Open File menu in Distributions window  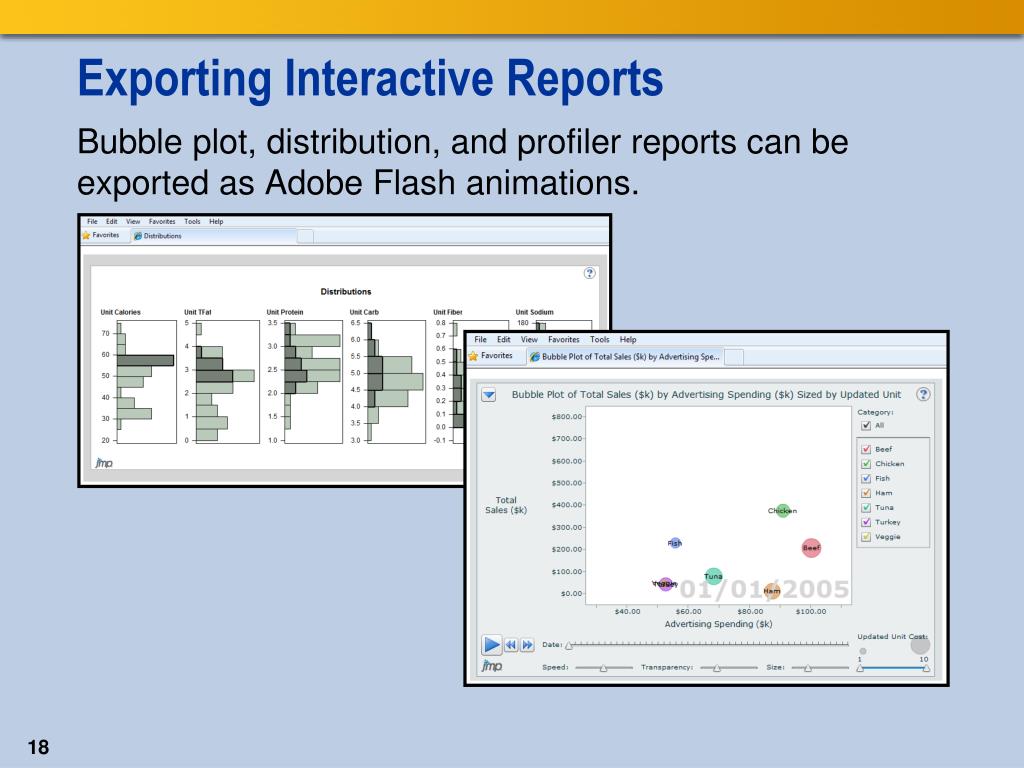pyautogui.click(x=92, y=221)
